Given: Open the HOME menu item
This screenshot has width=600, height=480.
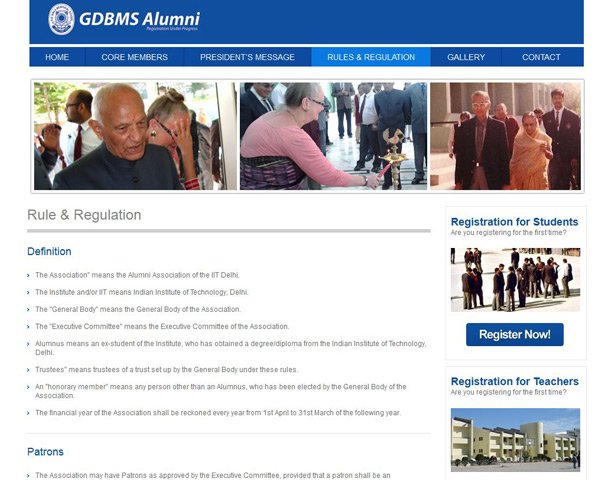Looking at the screenshot, I should tap(57, 57).
